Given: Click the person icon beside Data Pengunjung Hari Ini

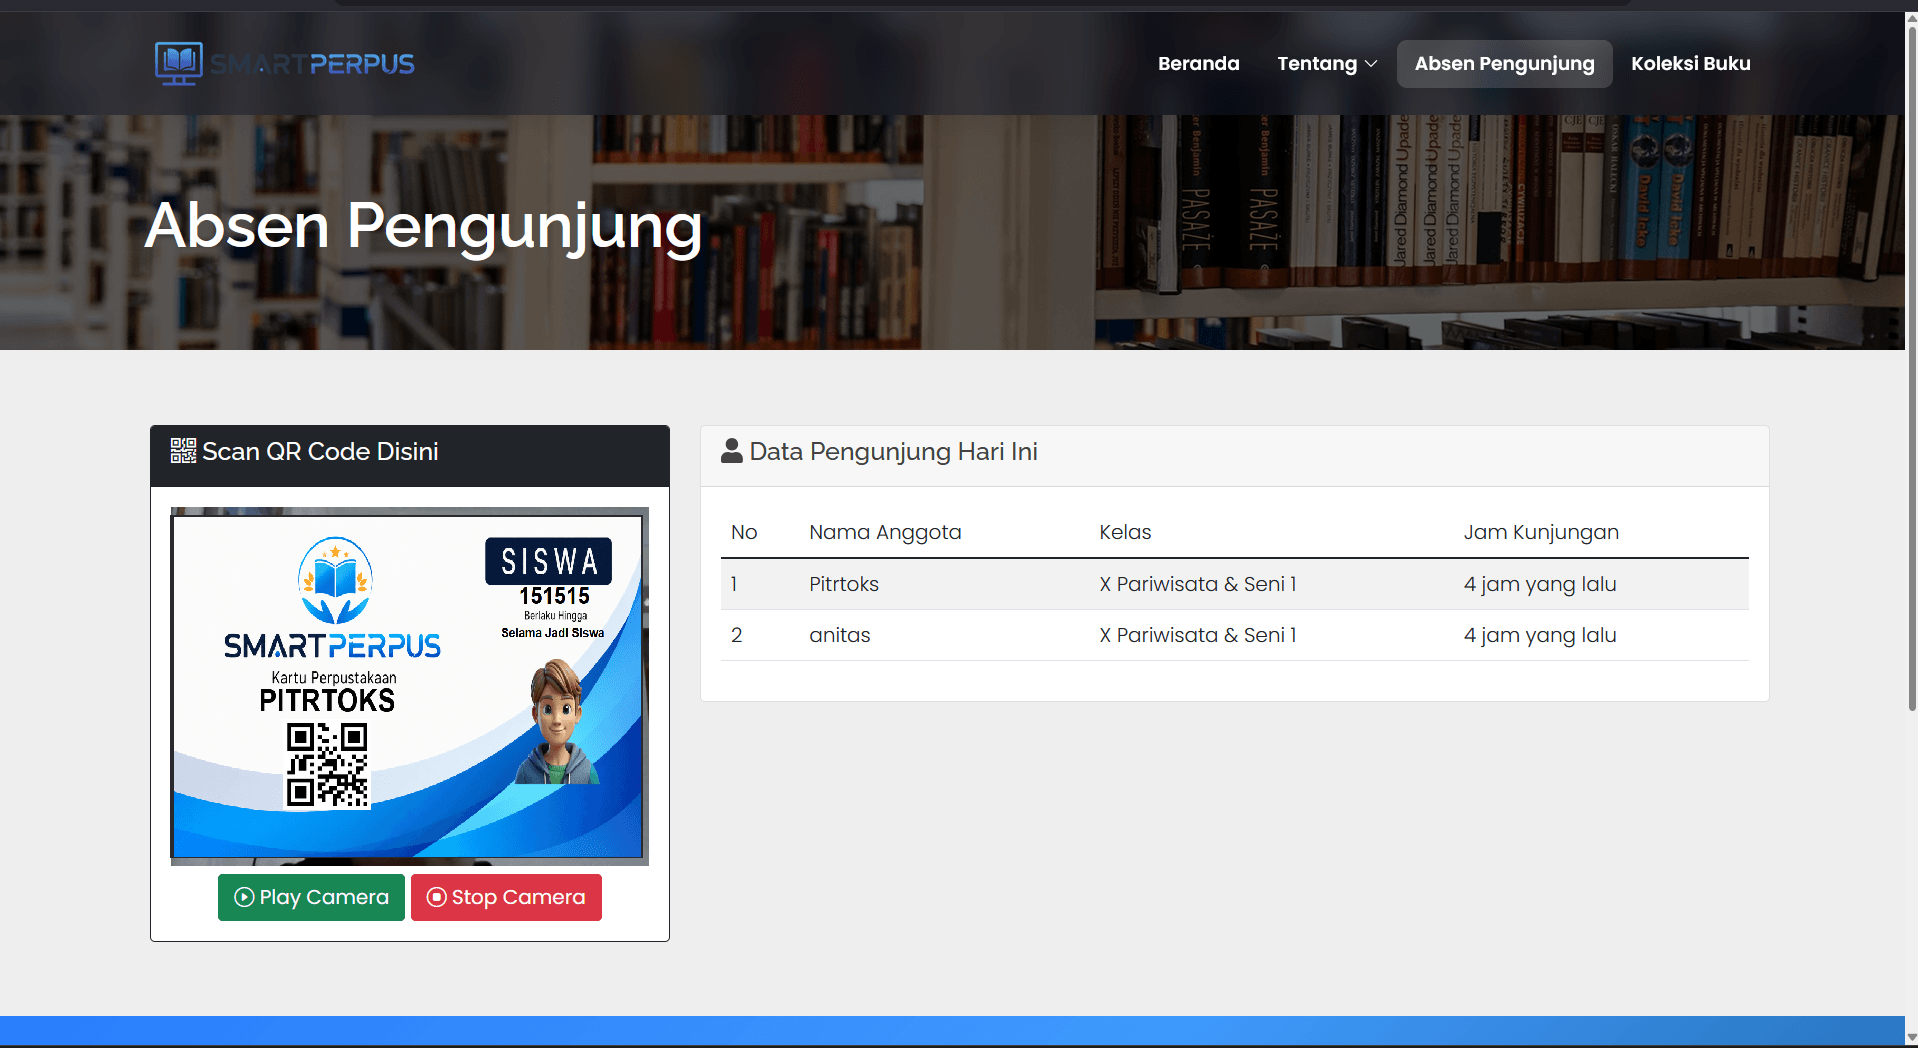Looking at the screenshot, I should pos(732,451).
